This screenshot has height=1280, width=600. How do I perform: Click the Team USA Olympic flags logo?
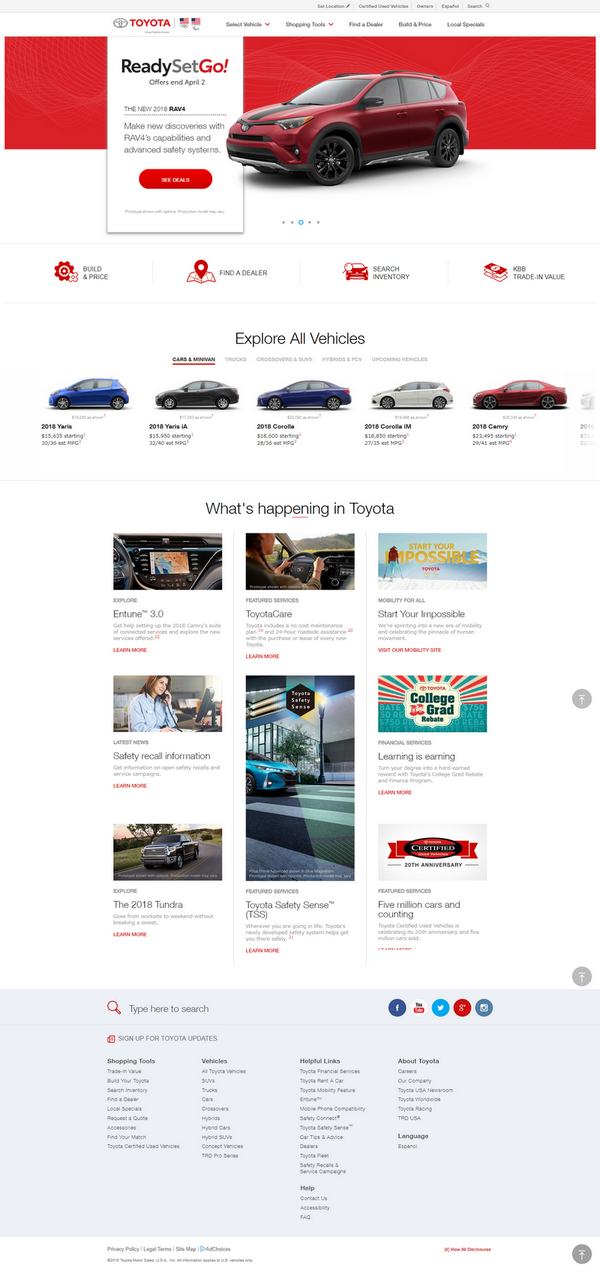(x=190, y=22)
